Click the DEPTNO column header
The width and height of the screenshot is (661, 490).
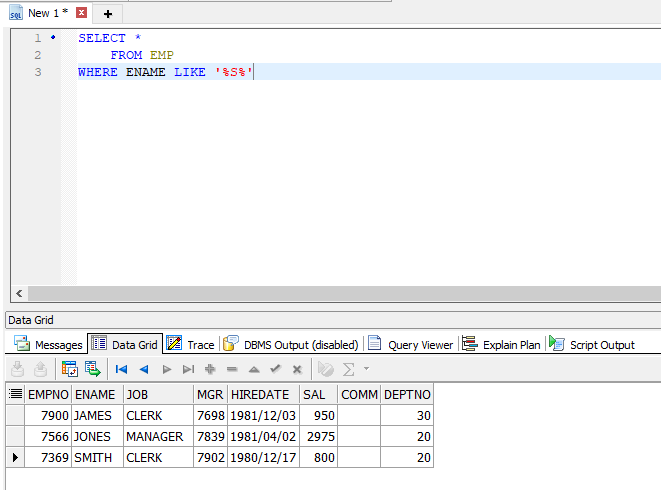[407, 394]
